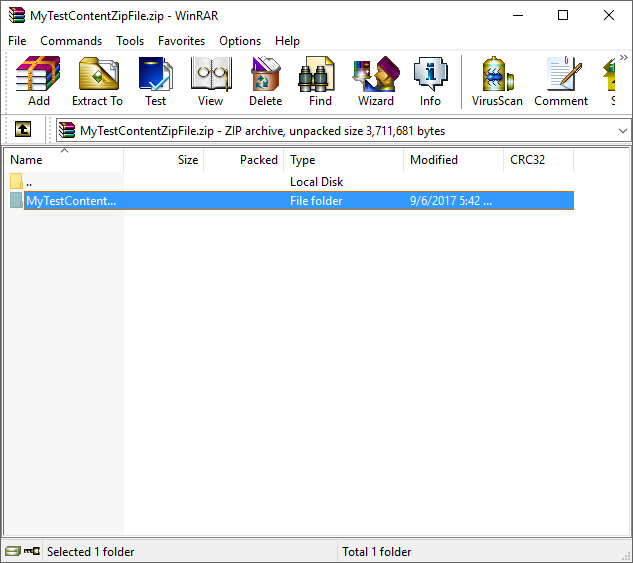Viewport: 633px width, 563px height.
Task: Sort by Size column header
Action: click(x=163, y=160)
